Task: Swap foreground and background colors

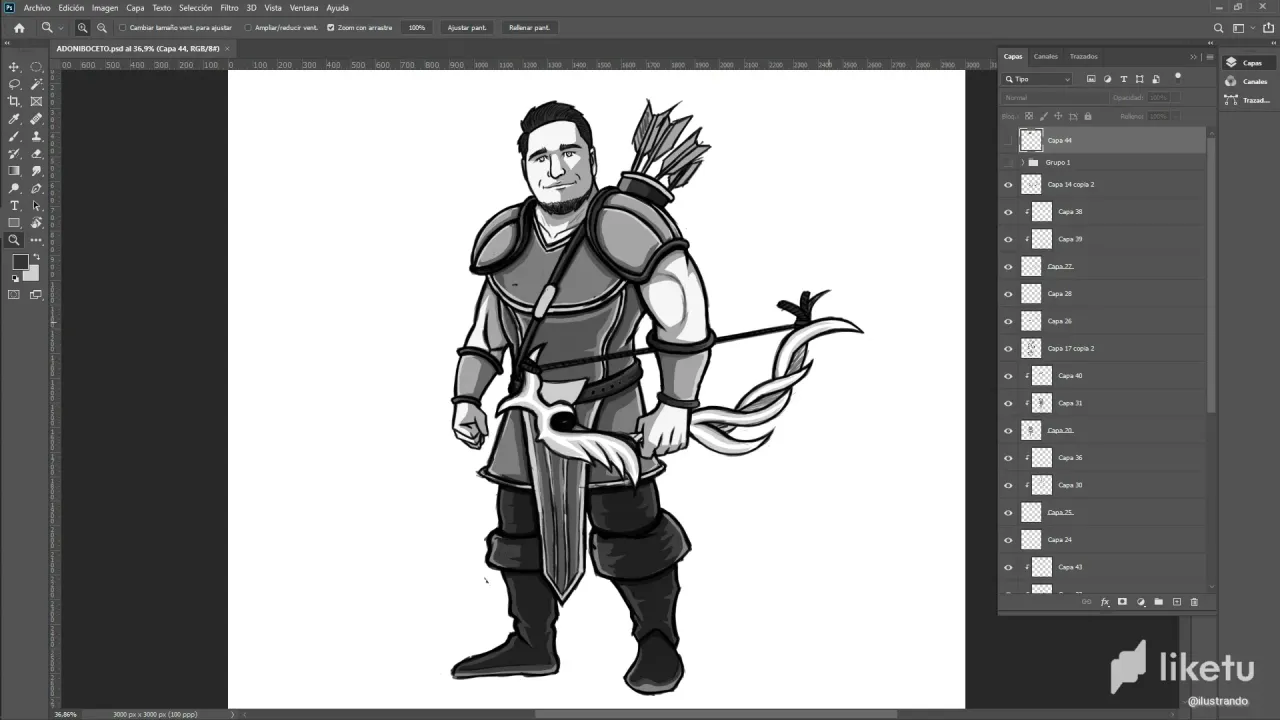Action: [36, 258]
